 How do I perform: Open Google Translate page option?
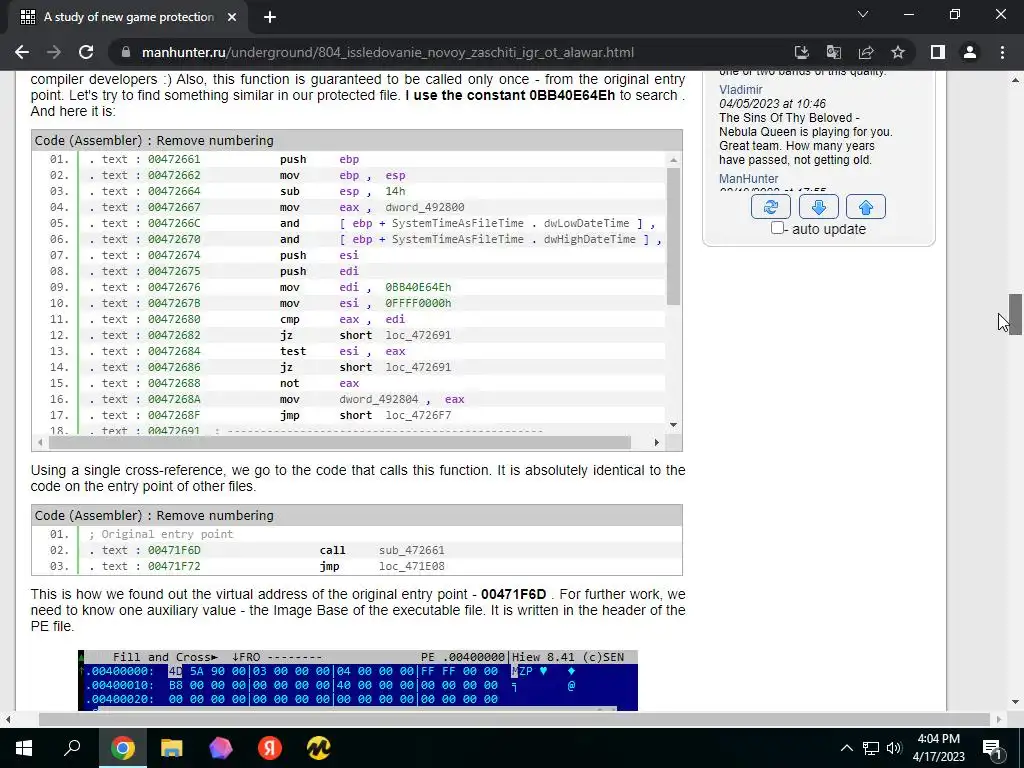pyautogui.click(x=834, y=52)
